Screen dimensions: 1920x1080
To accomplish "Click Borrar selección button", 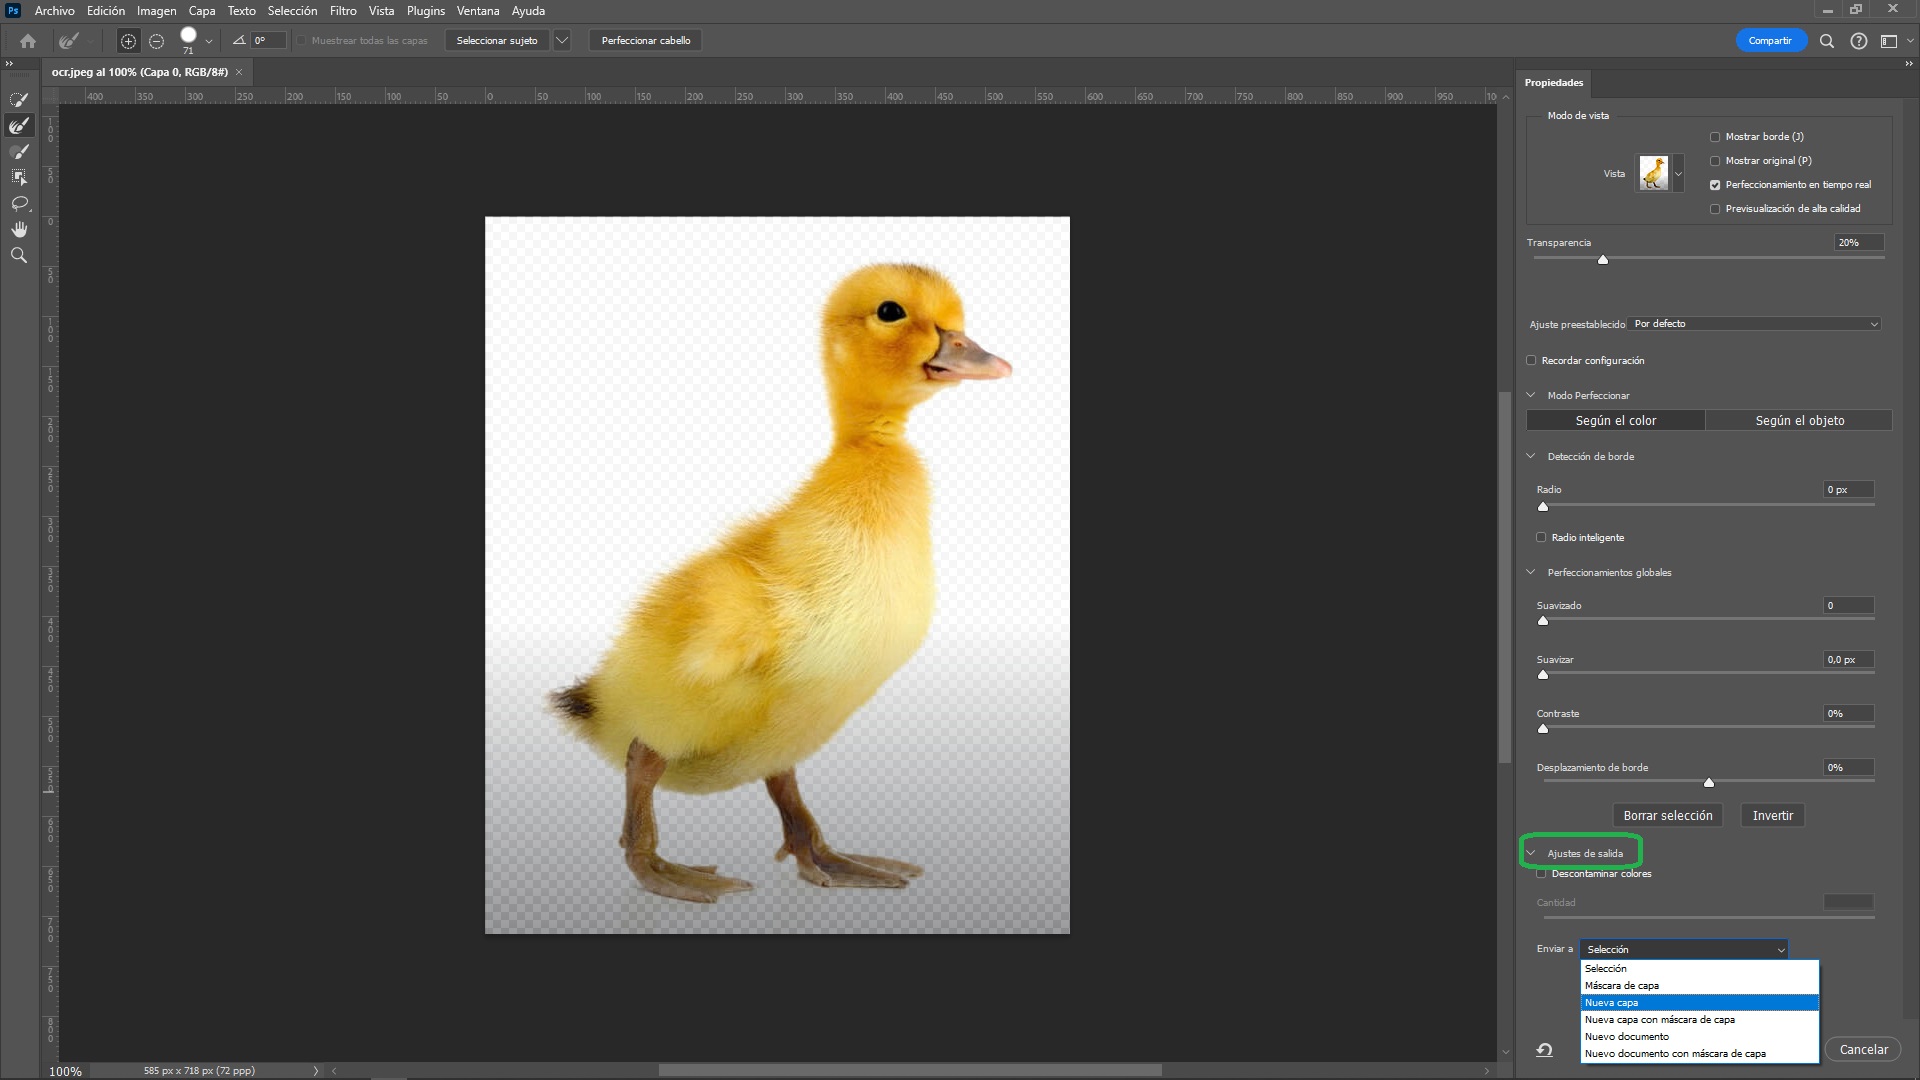I will (1668, 816).
